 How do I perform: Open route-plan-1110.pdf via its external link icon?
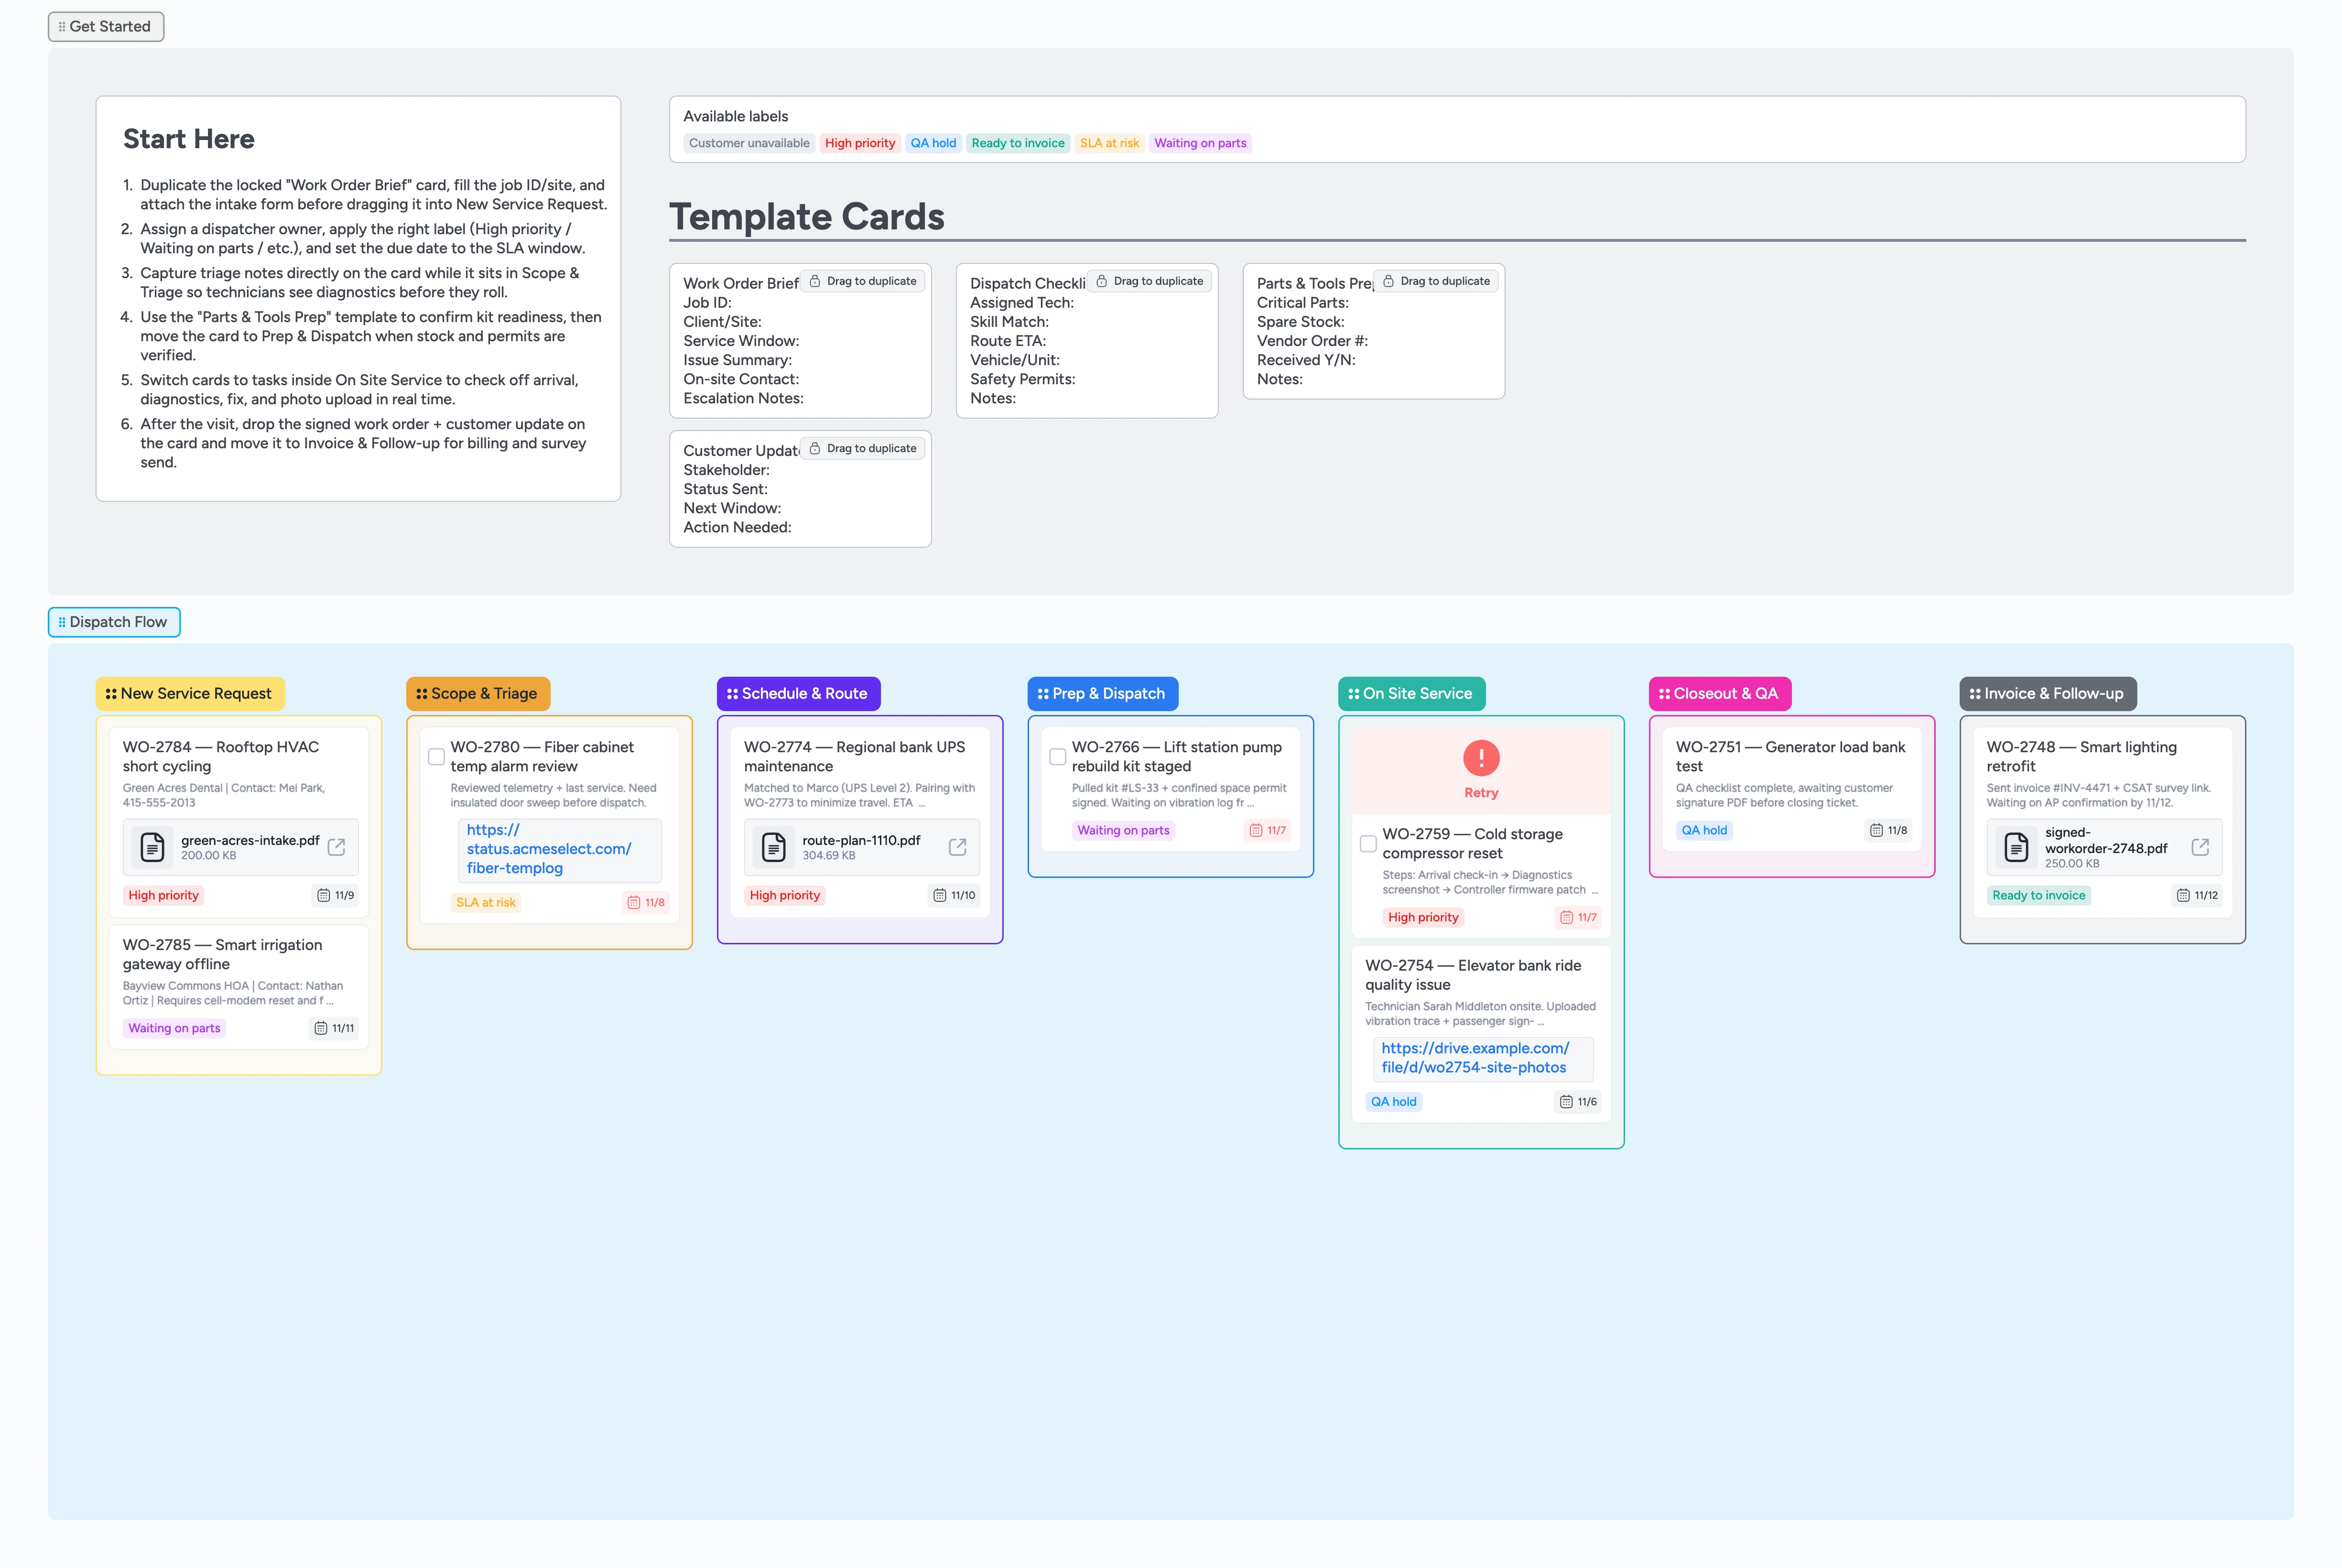pyautogui.click(x=957, y=846)
